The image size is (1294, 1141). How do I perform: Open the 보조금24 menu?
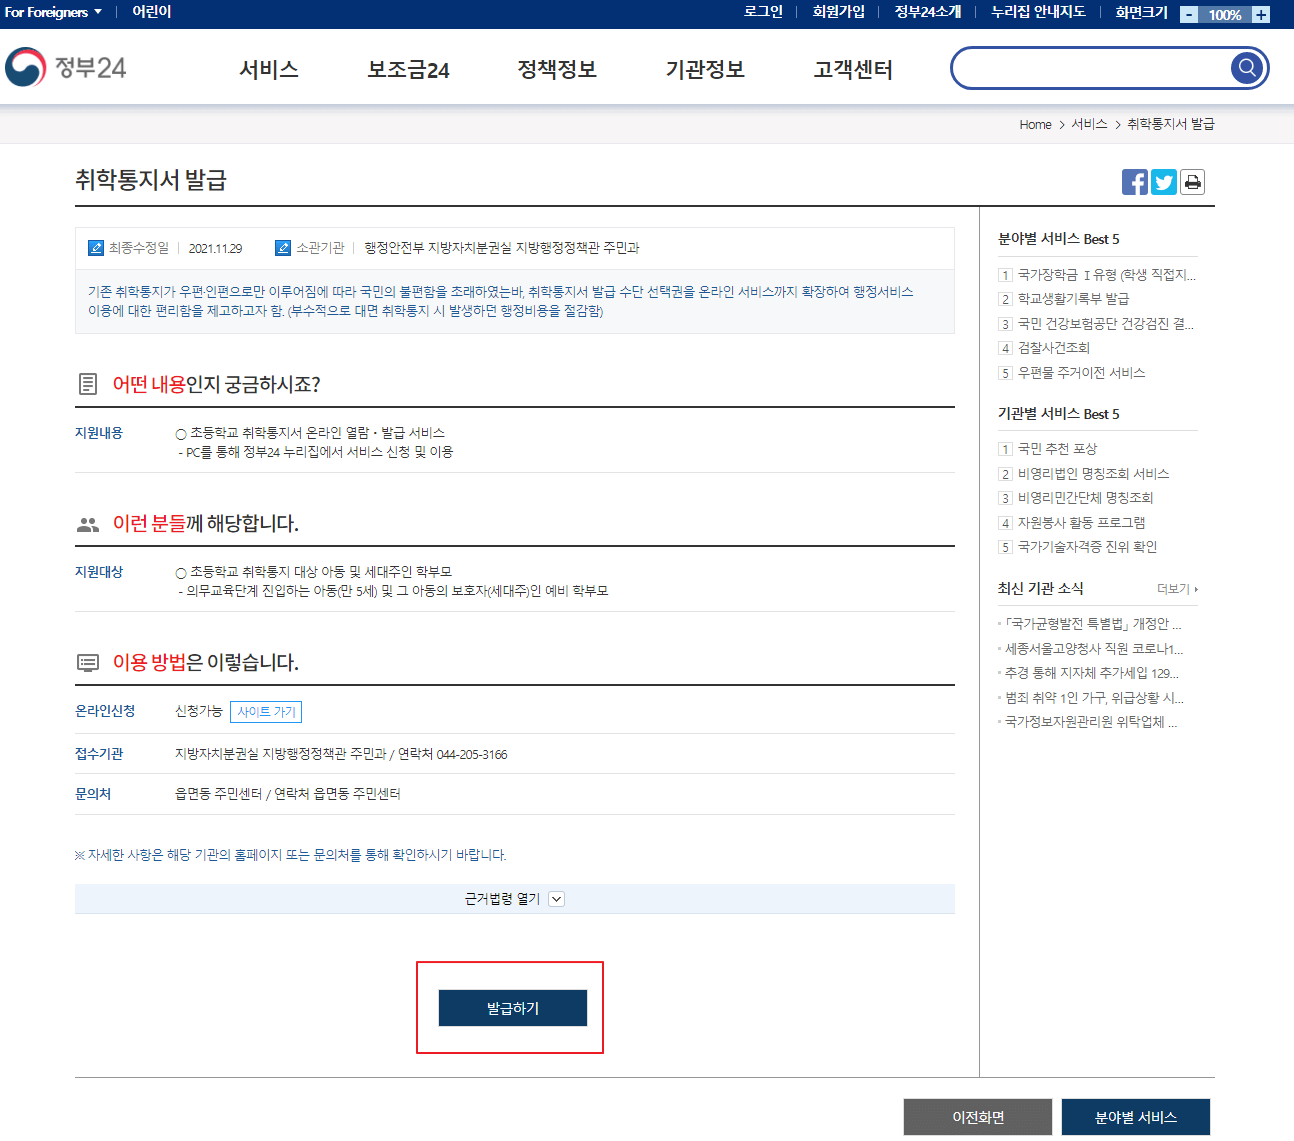pos(408,69)
